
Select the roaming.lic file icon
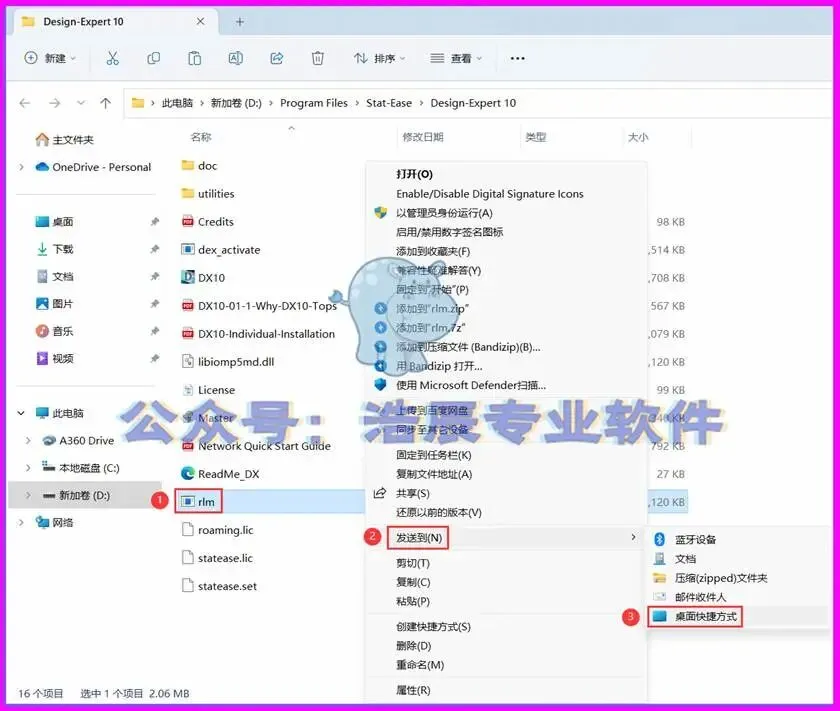click(188, 529)
